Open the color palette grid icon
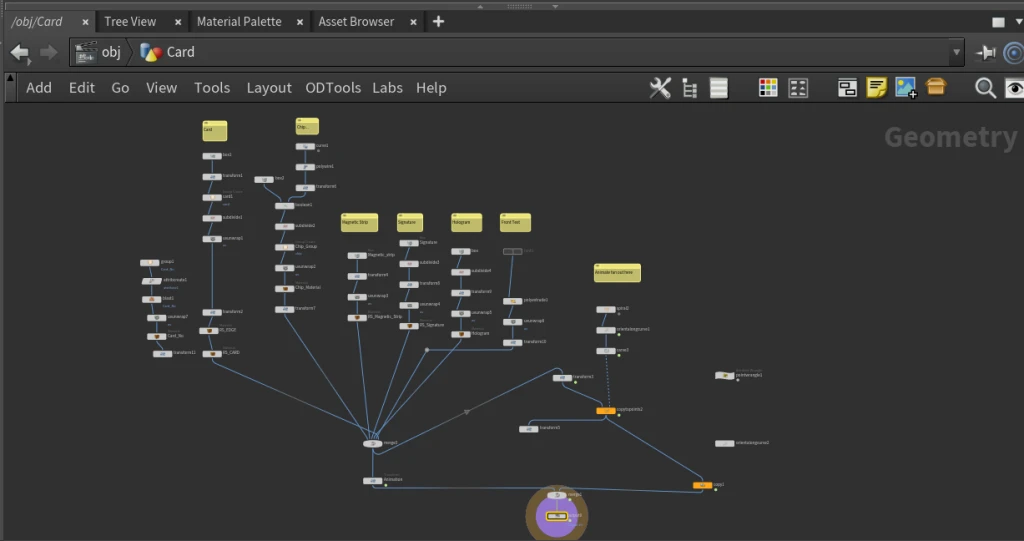Viewport: 1024px width, 541px height. (768, 88)
